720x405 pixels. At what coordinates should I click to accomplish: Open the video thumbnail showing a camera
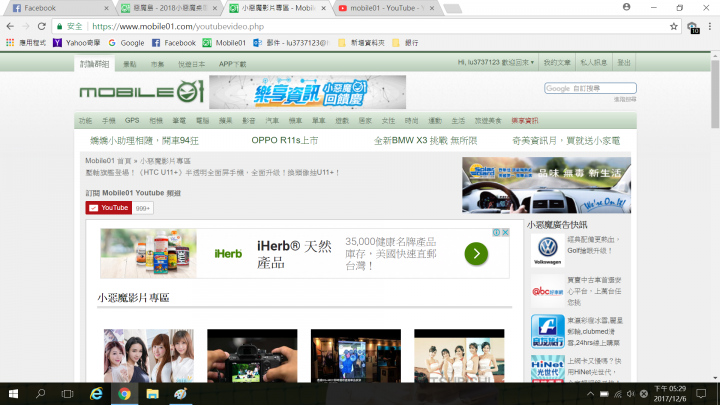click(x=252, y=356)
